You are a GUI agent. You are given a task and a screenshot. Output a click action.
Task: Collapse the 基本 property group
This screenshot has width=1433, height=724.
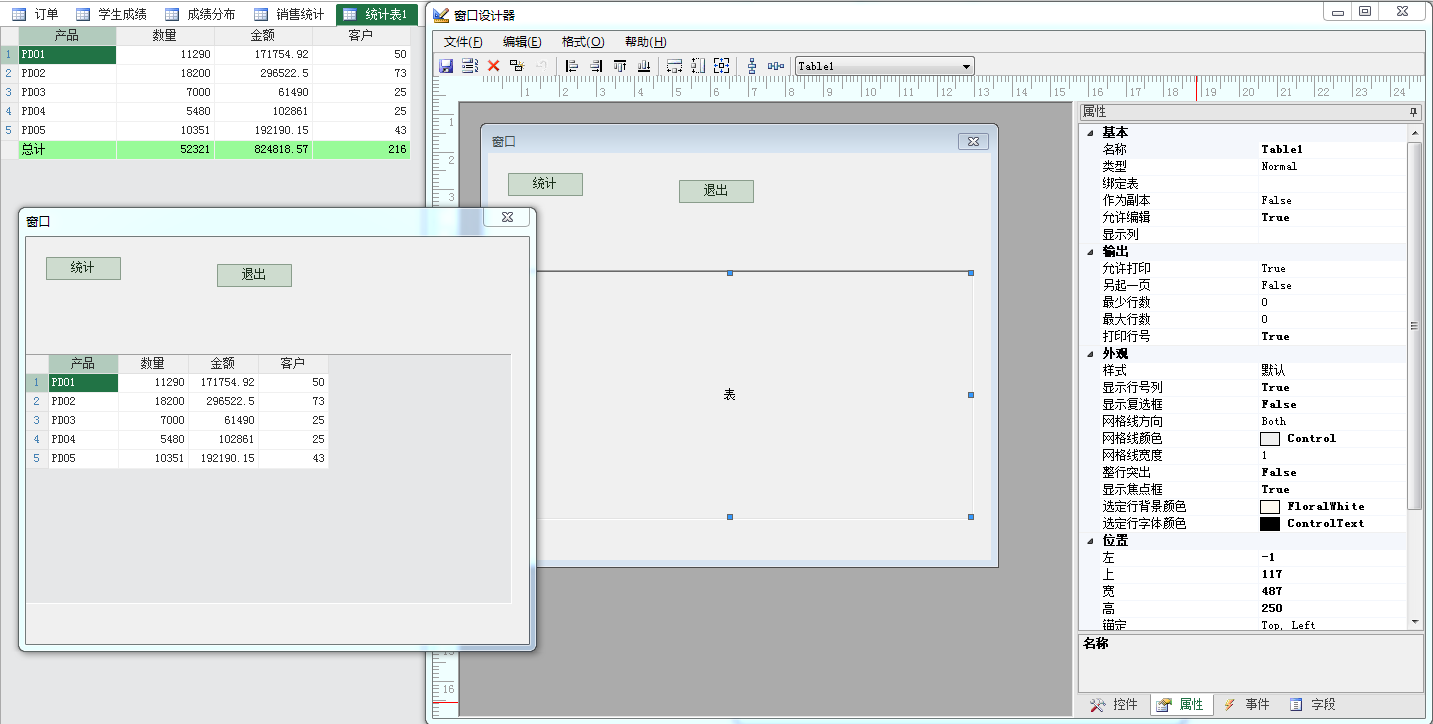[x=1089, y=132]
